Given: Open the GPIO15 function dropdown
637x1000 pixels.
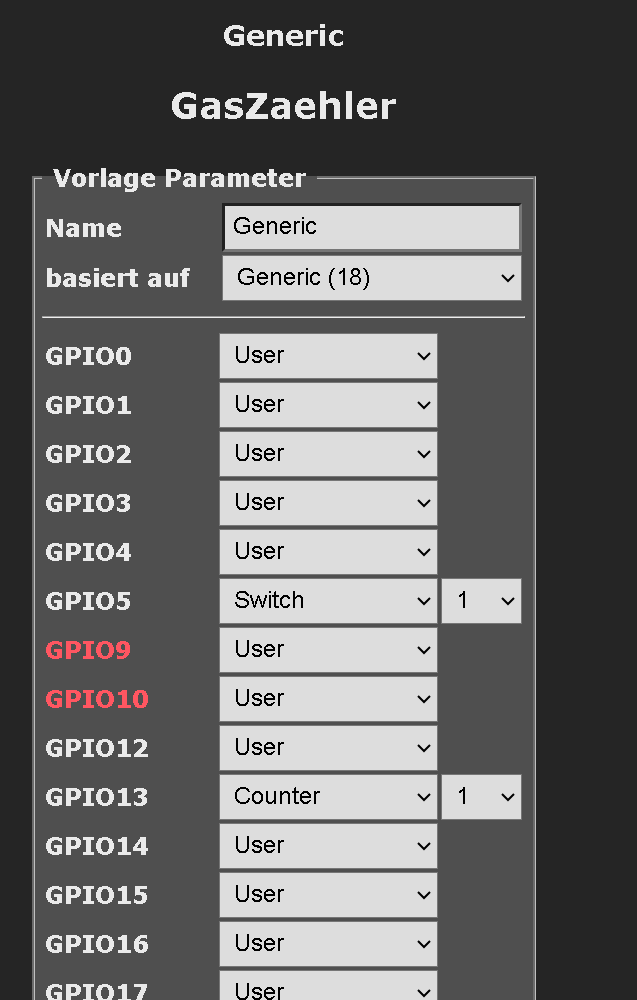Looking at the screenshot, I should pos(328,895).
